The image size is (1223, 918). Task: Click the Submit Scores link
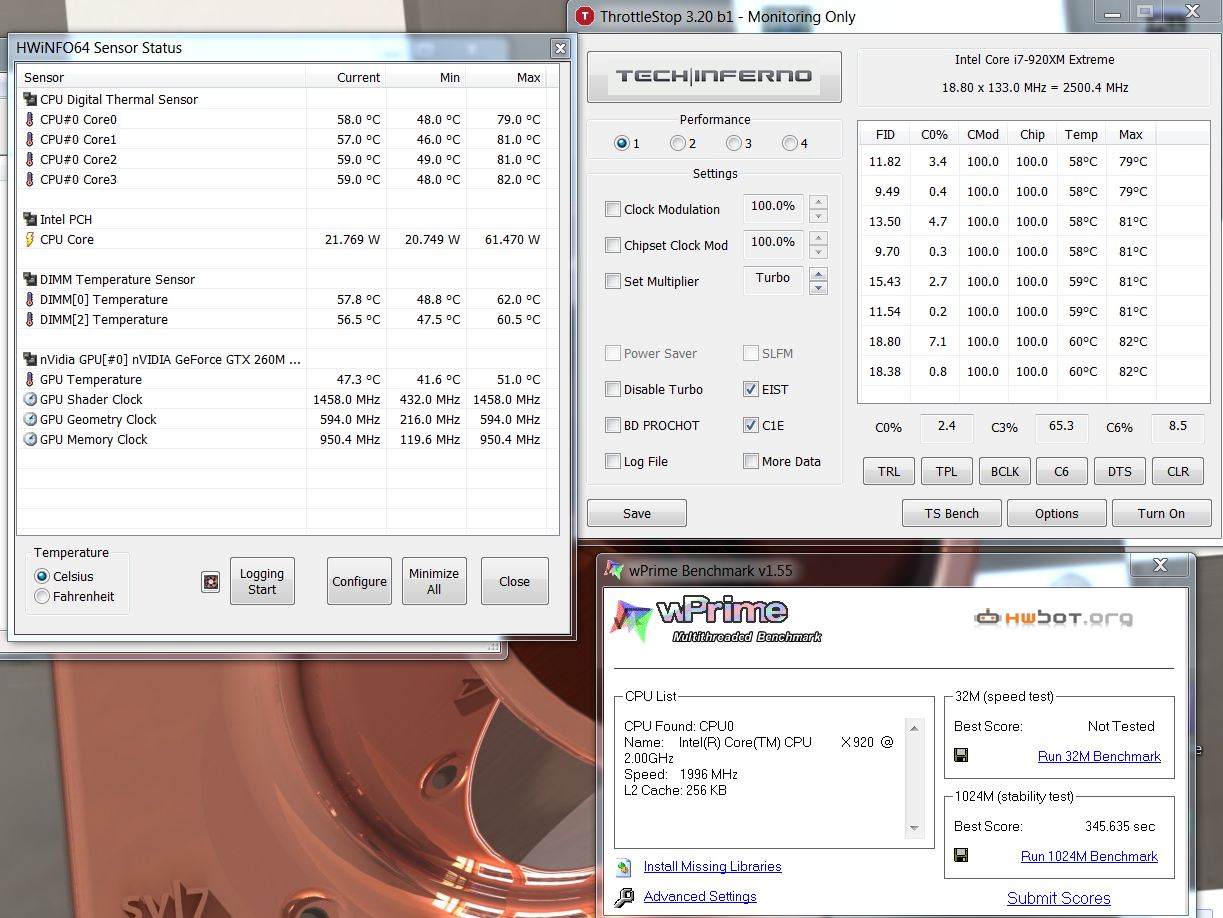coord(1059,898)
